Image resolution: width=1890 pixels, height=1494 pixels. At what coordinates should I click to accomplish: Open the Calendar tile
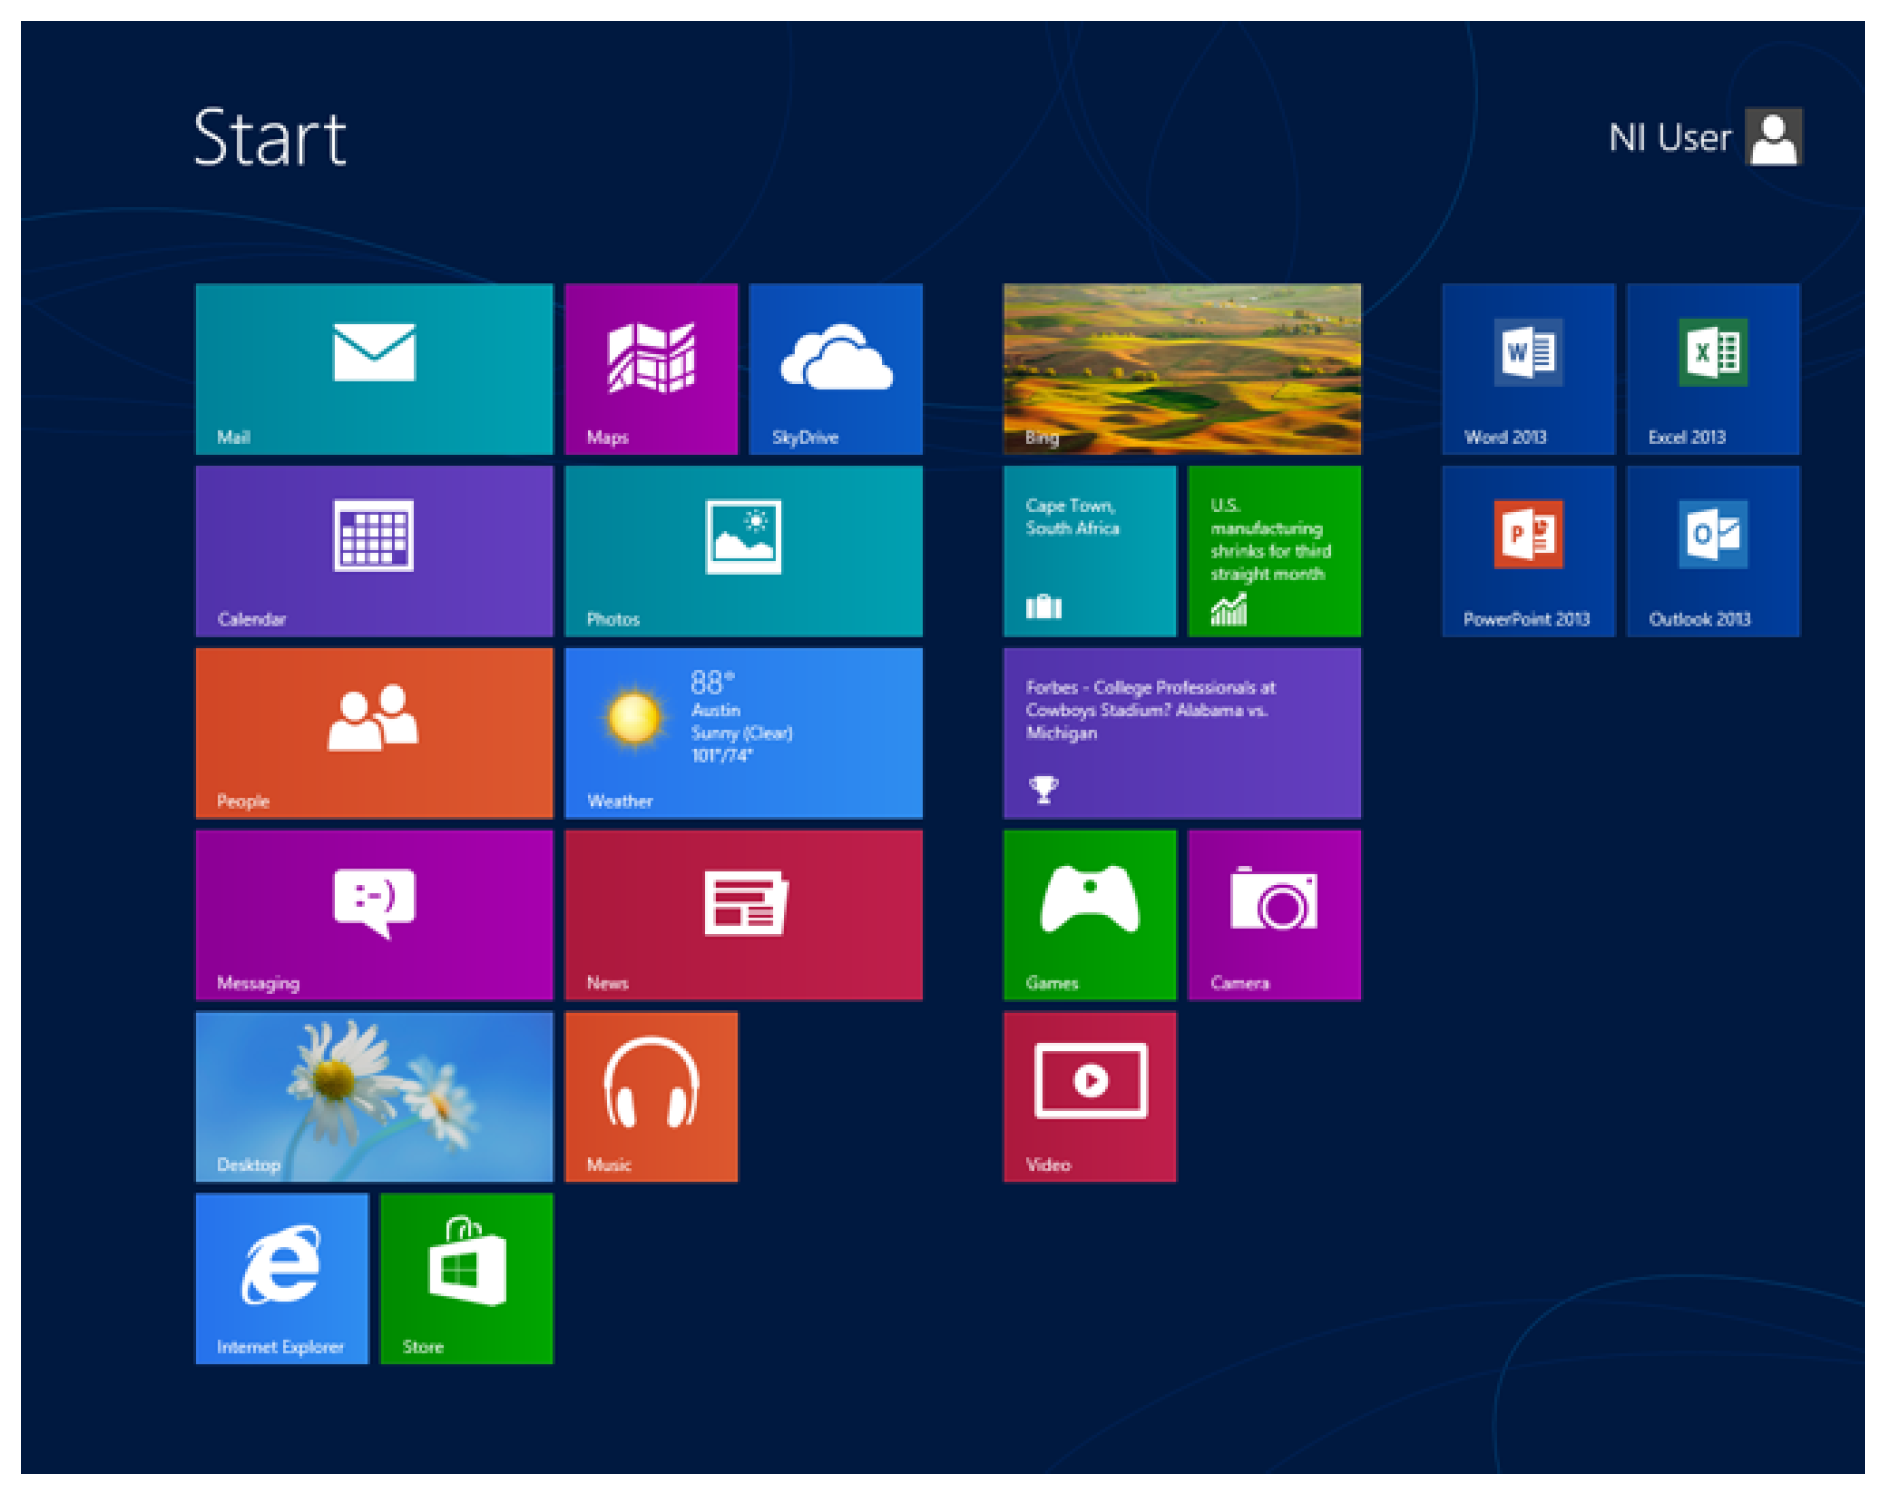pos(374,551)
